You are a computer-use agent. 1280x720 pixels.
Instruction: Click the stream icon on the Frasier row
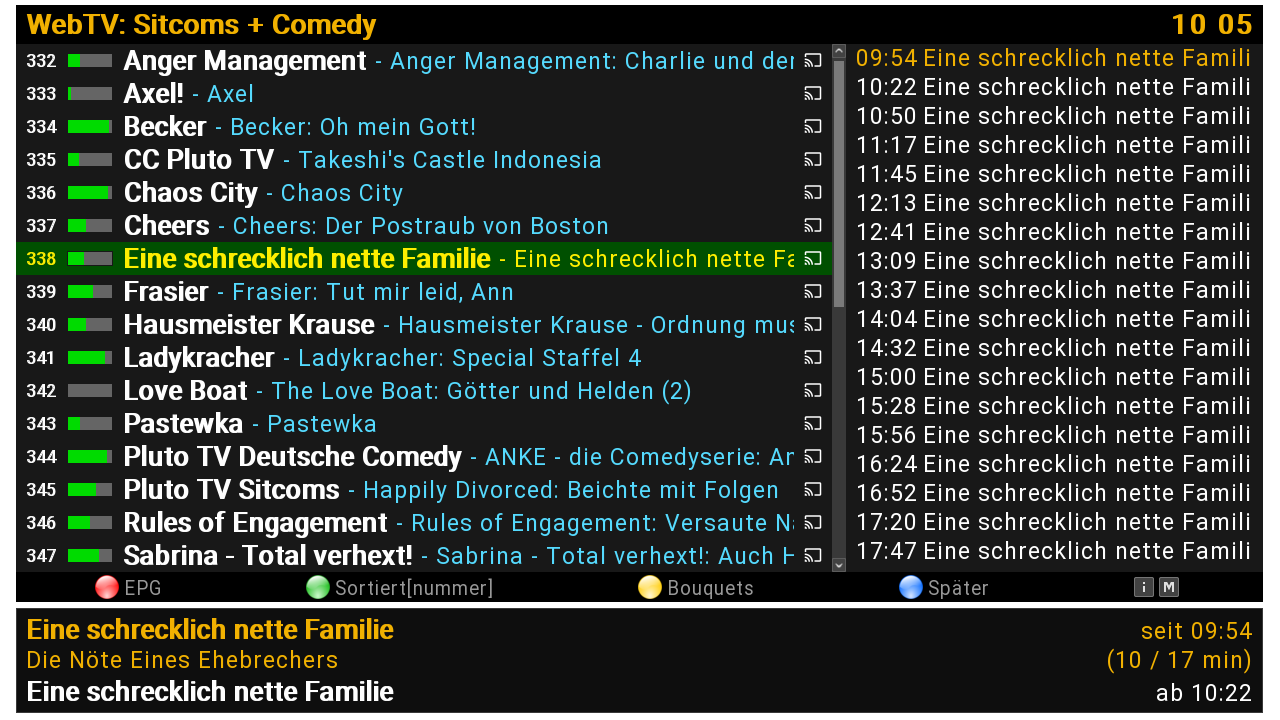click(x=813, y=292)
